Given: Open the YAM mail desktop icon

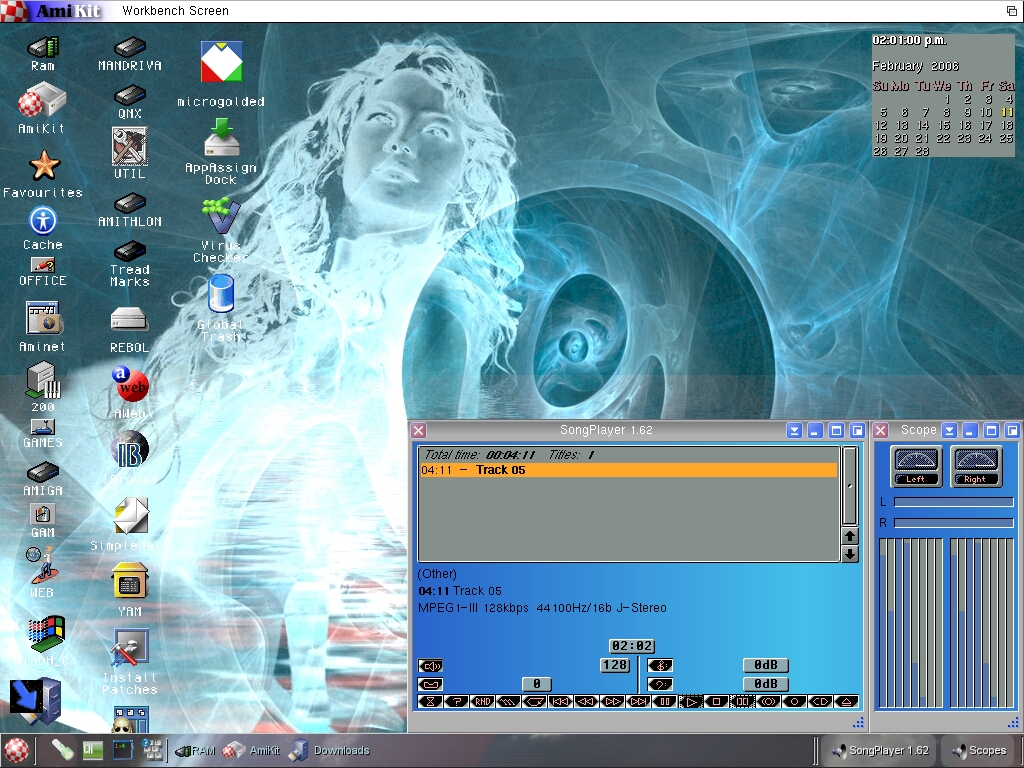Looking at the screenshot, I should click(x=129, y=588).
